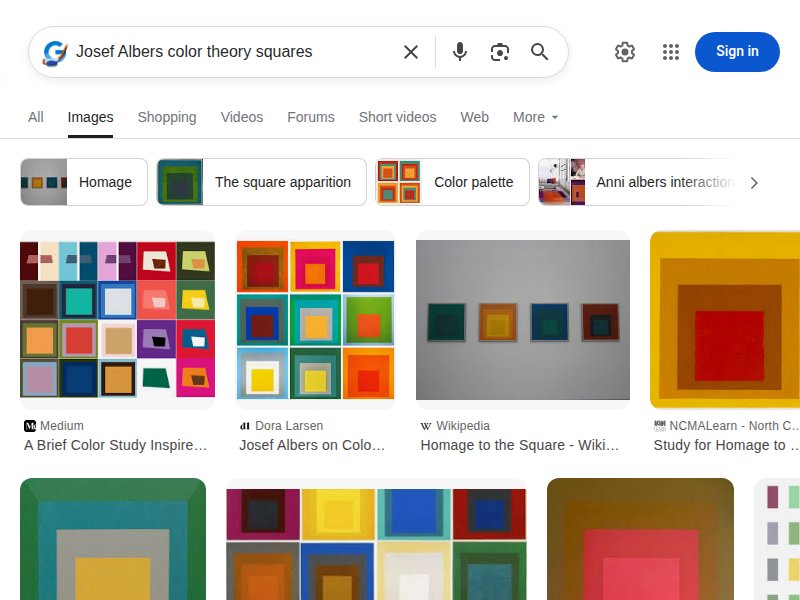Click the Medium source icon

30,425
